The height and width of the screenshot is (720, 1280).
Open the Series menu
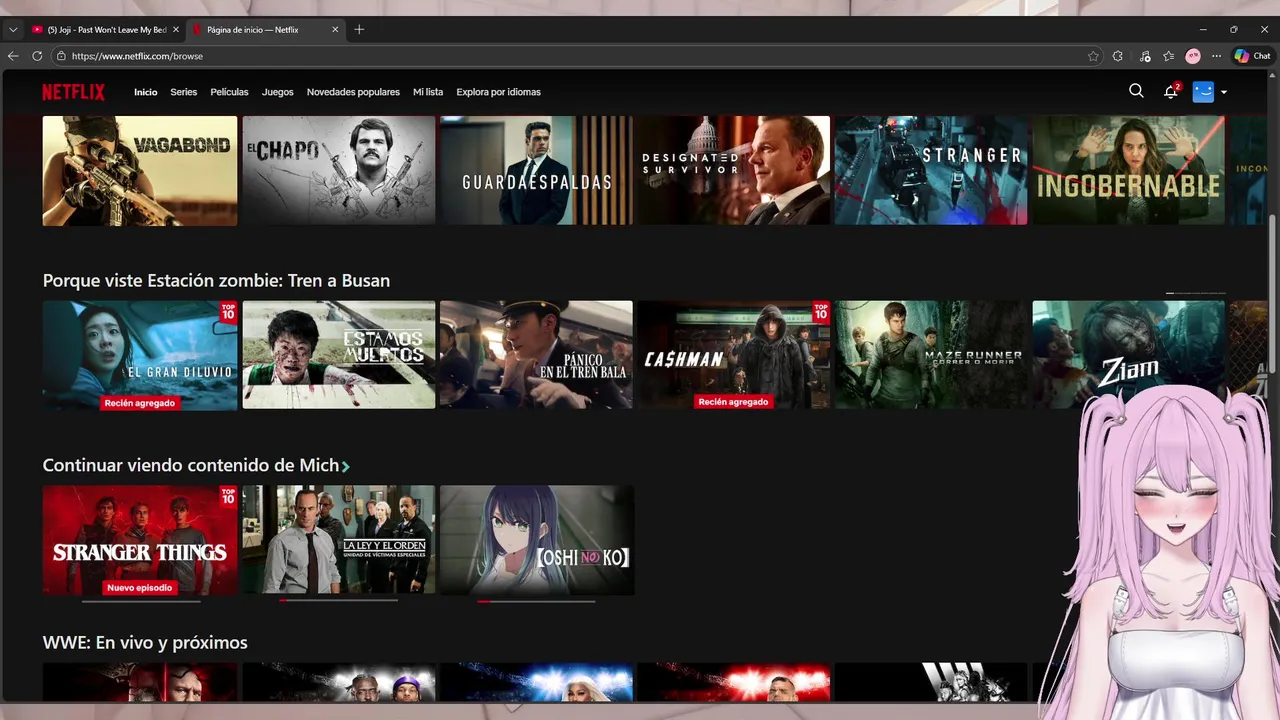click(x=183, y=92)
